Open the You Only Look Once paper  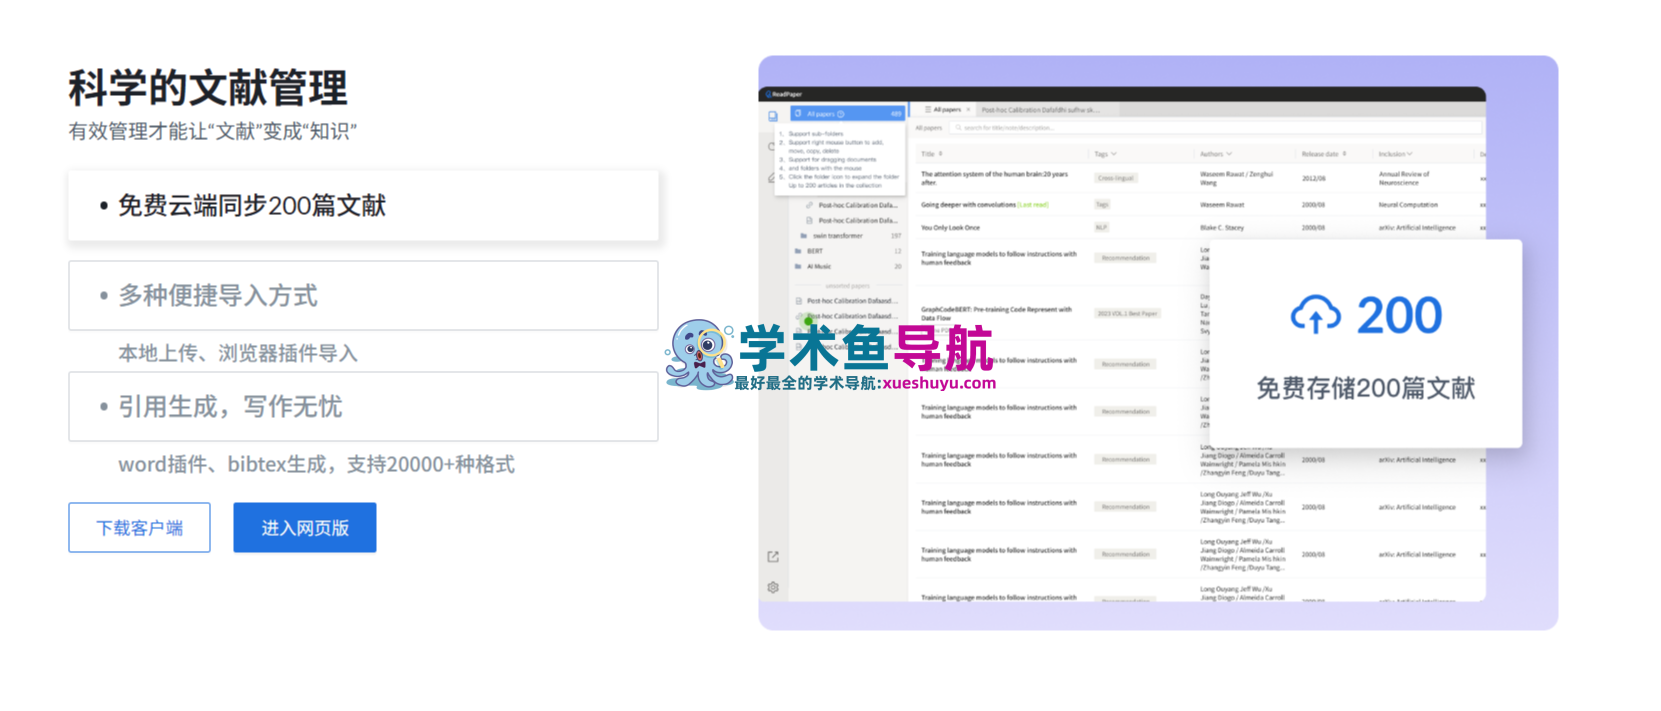(x=950, y=228)
